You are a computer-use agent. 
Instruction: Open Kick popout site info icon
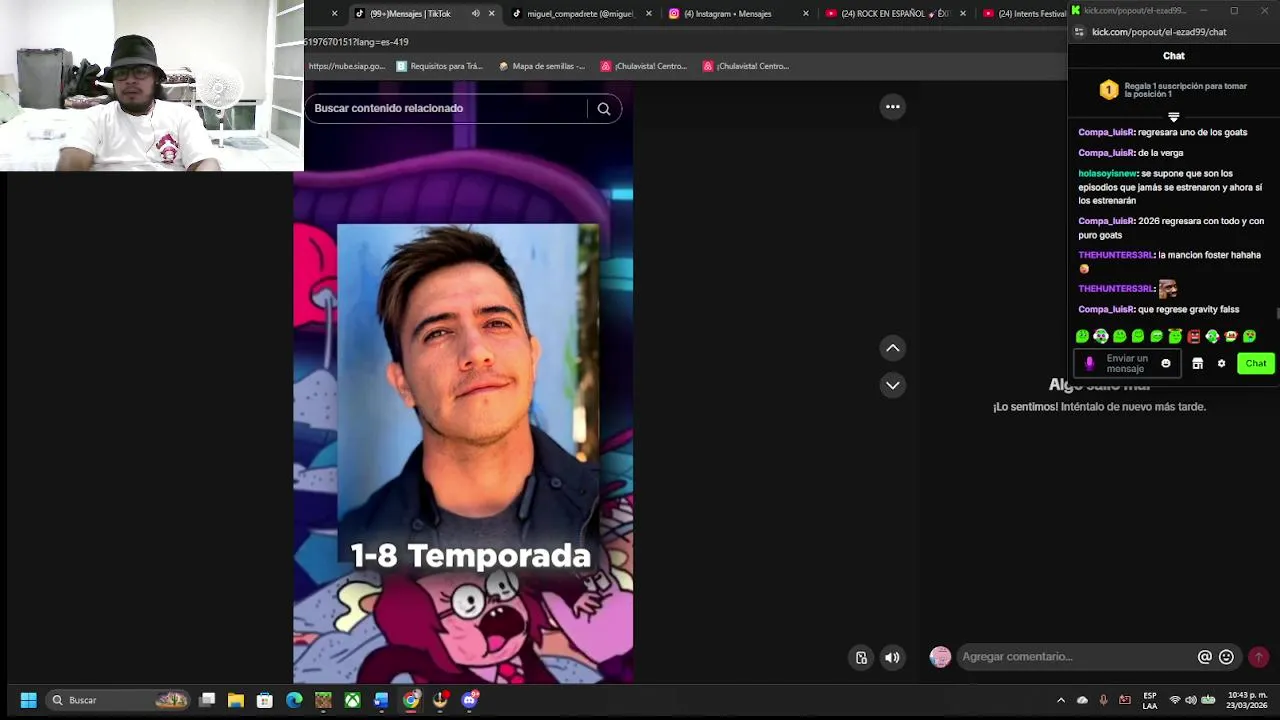pyautogui.click(x=1079, y=32)
